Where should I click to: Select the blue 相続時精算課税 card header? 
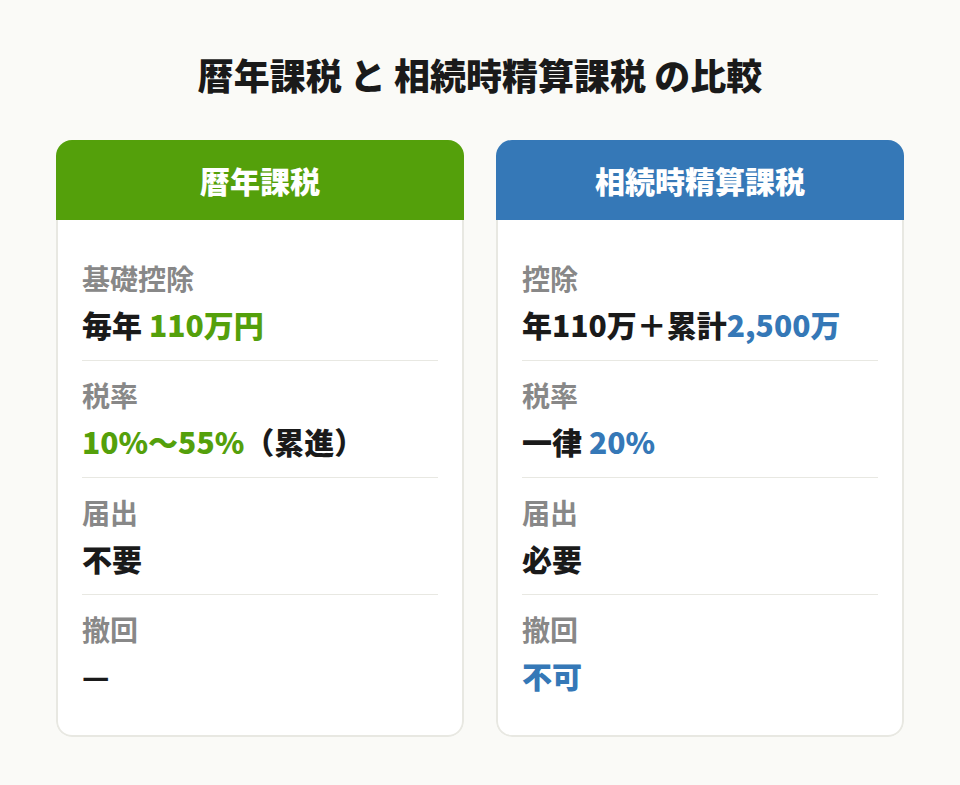click(x=699, y=182)
